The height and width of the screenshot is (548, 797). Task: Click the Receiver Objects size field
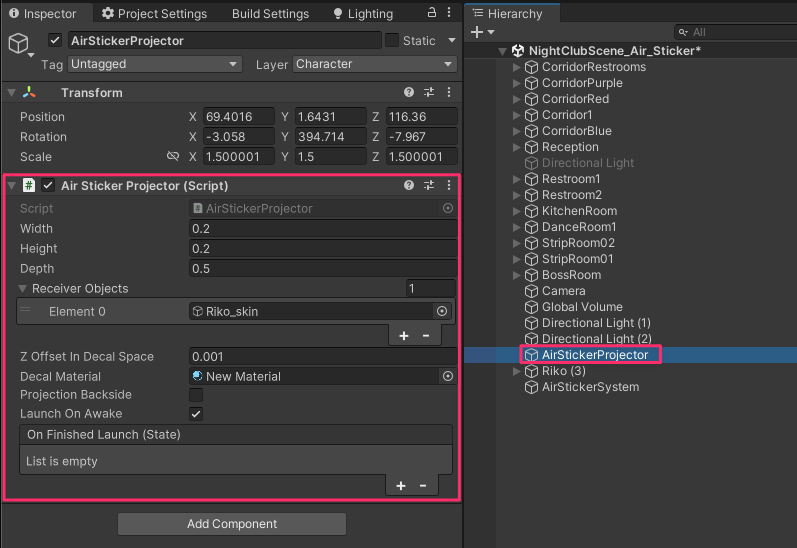click(431, 288)
